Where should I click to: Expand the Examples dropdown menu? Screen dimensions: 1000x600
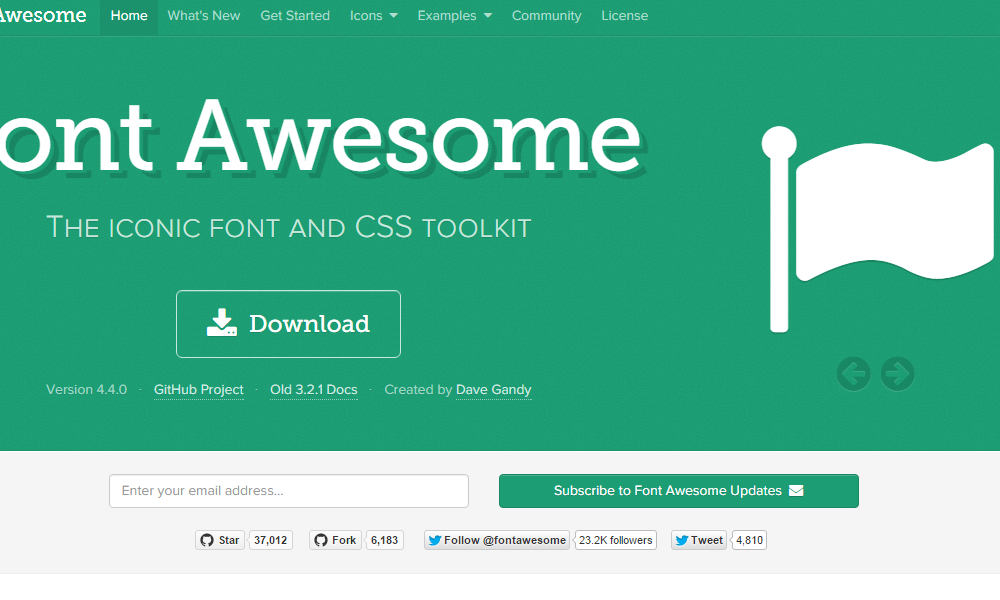pyautogui.click(x=454, y=16)
